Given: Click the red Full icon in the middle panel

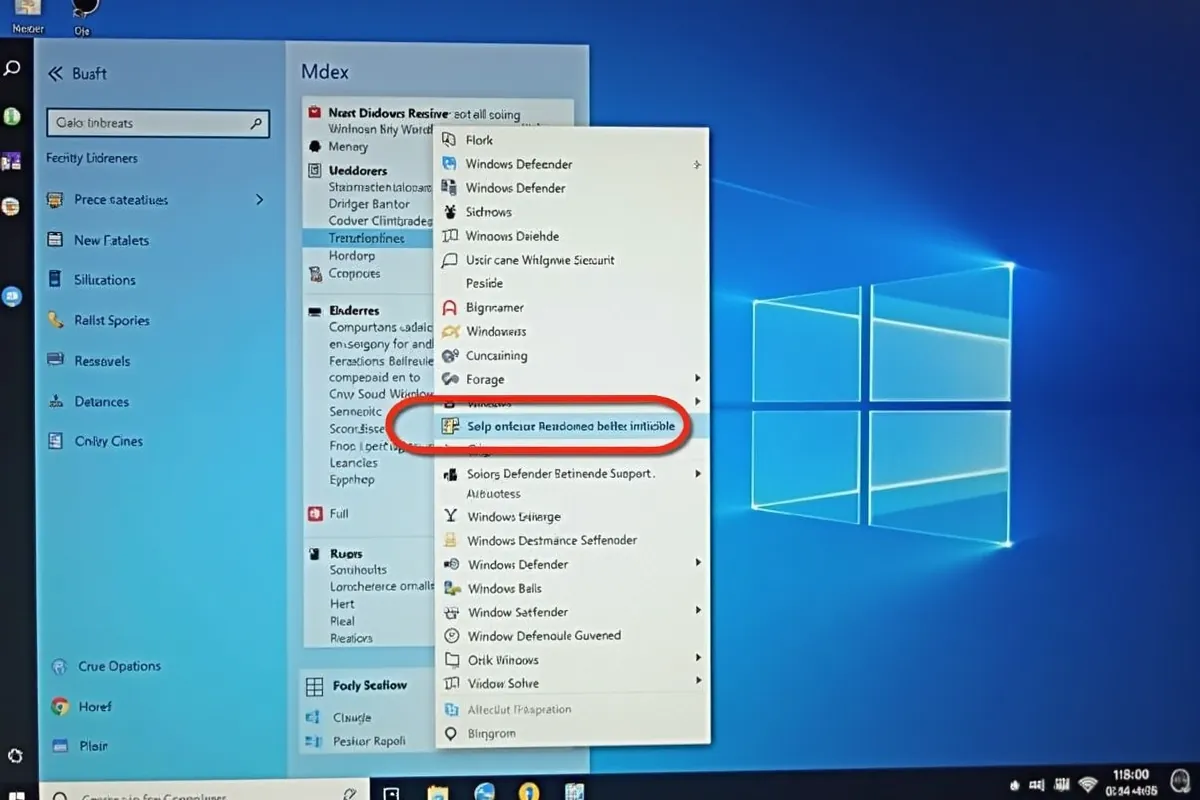Looking at the screenshot, I should click(x=313, y=513).
